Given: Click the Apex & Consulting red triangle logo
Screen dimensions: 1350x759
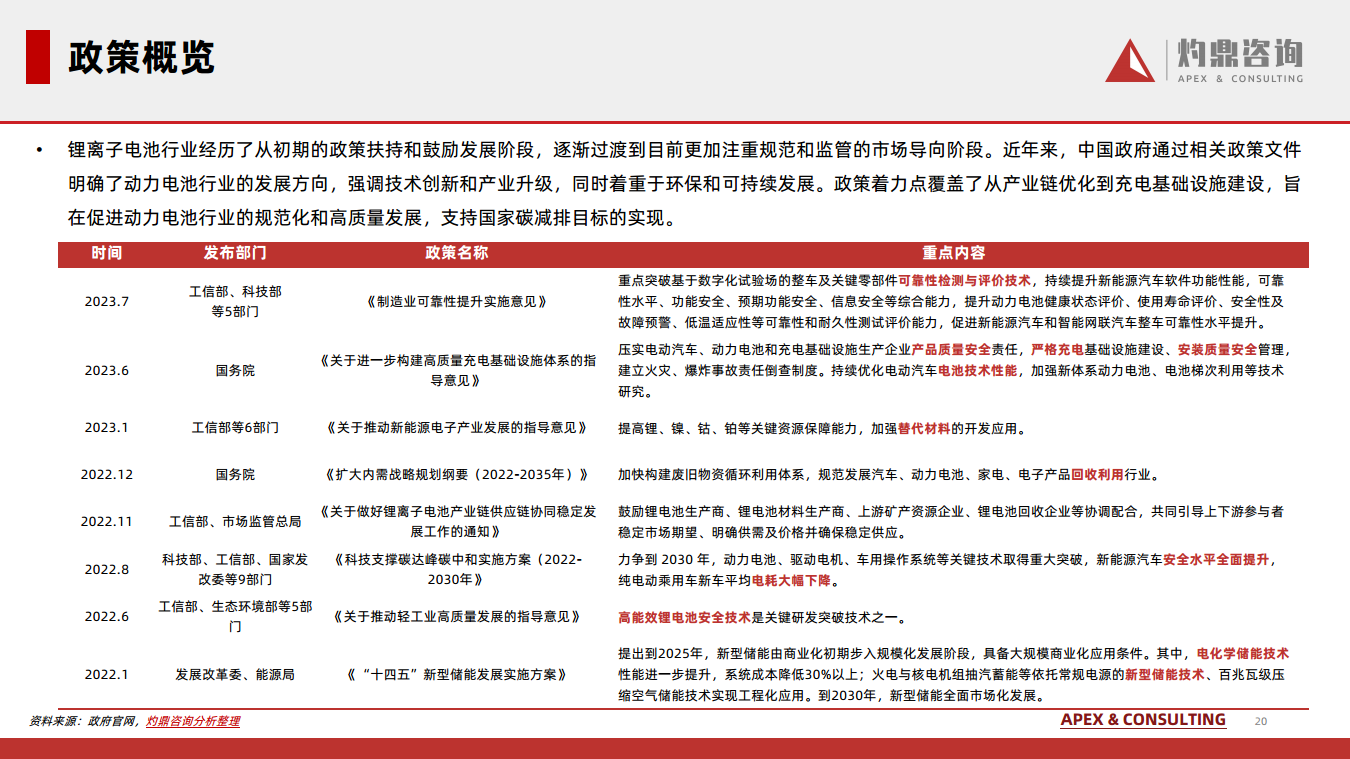Looking at the screenshot, I should (1130, 61).
